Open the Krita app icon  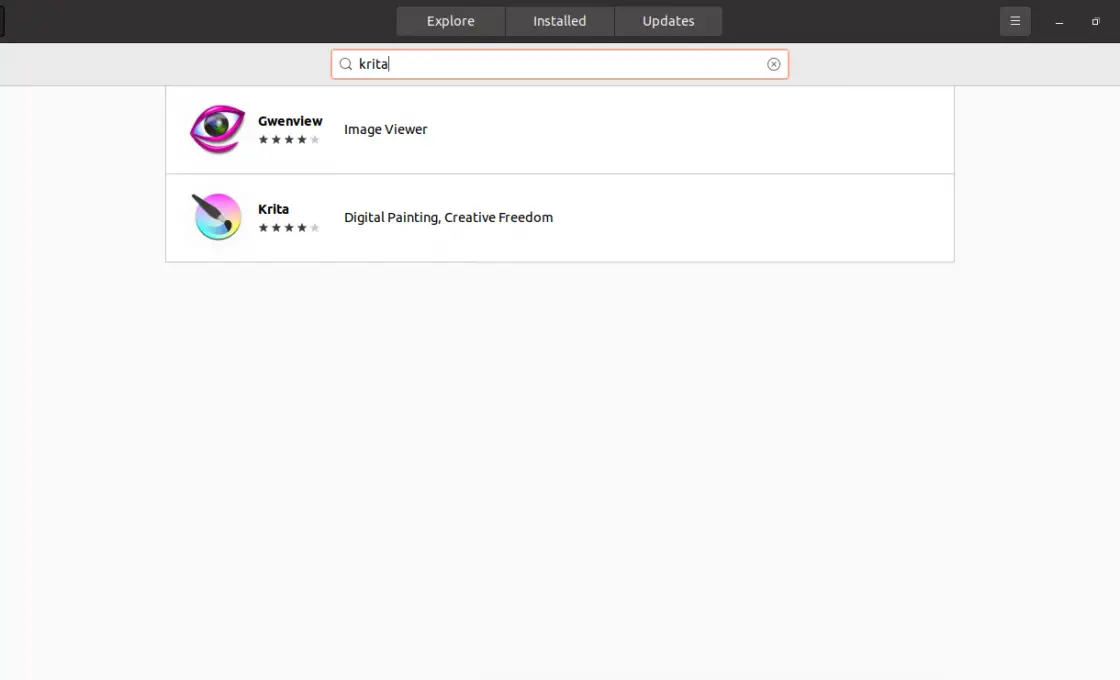(217, 217)
